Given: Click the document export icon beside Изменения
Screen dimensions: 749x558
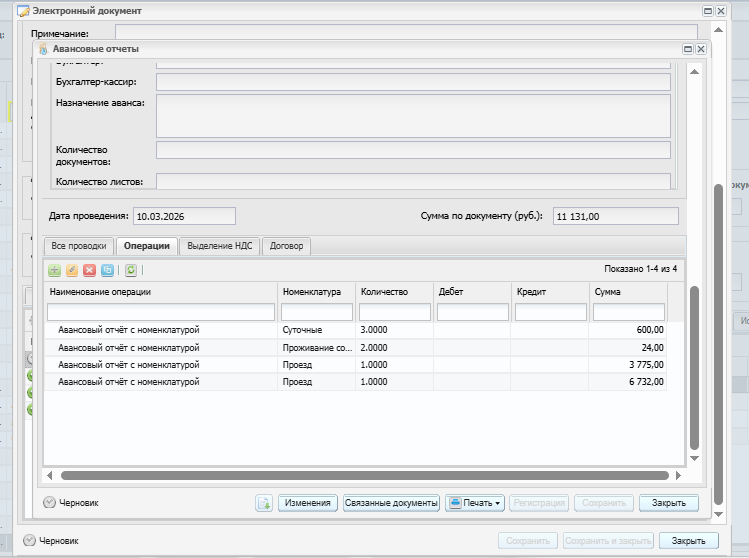Looking at the screenshot, I should pos(264,503).
